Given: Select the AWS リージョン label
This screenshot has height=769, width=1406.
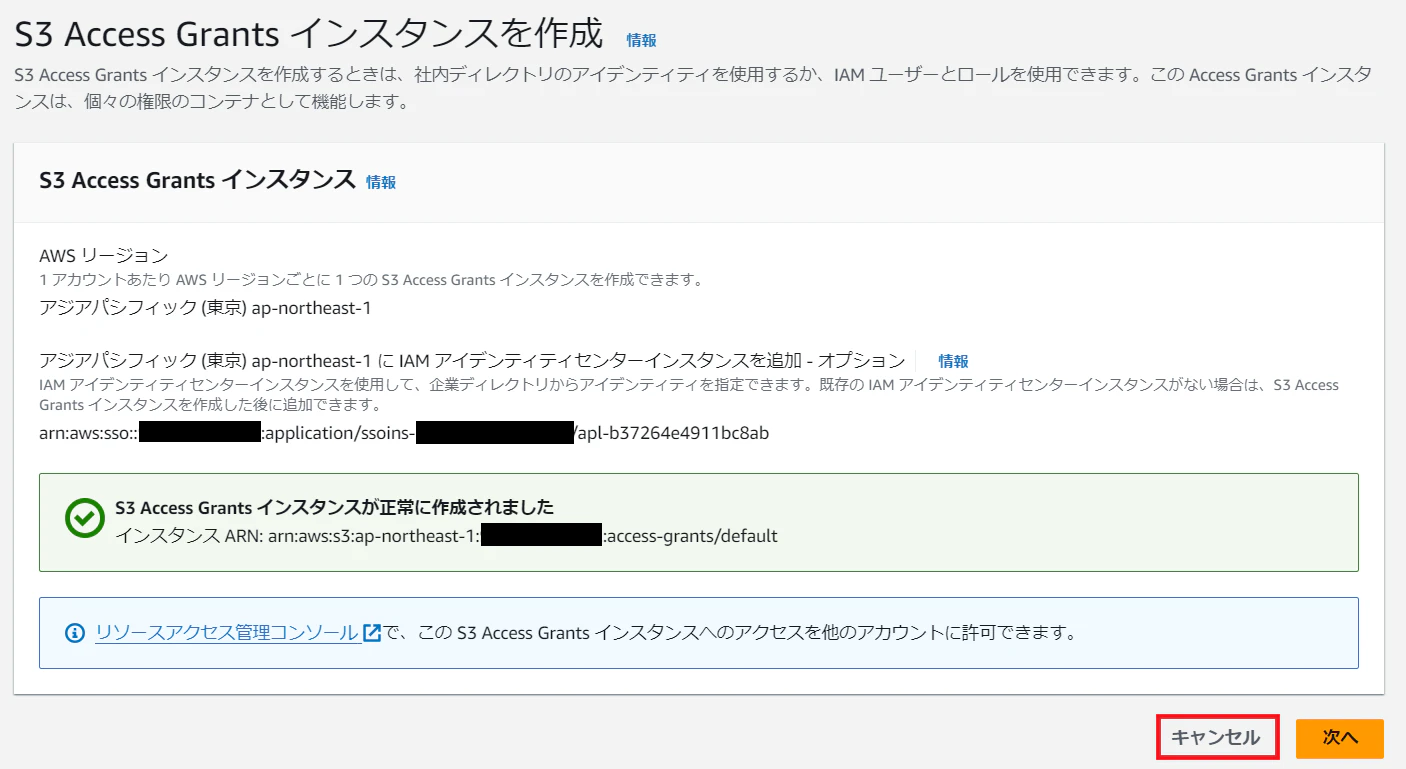Looking at the screenshot, I should [104, 256].
